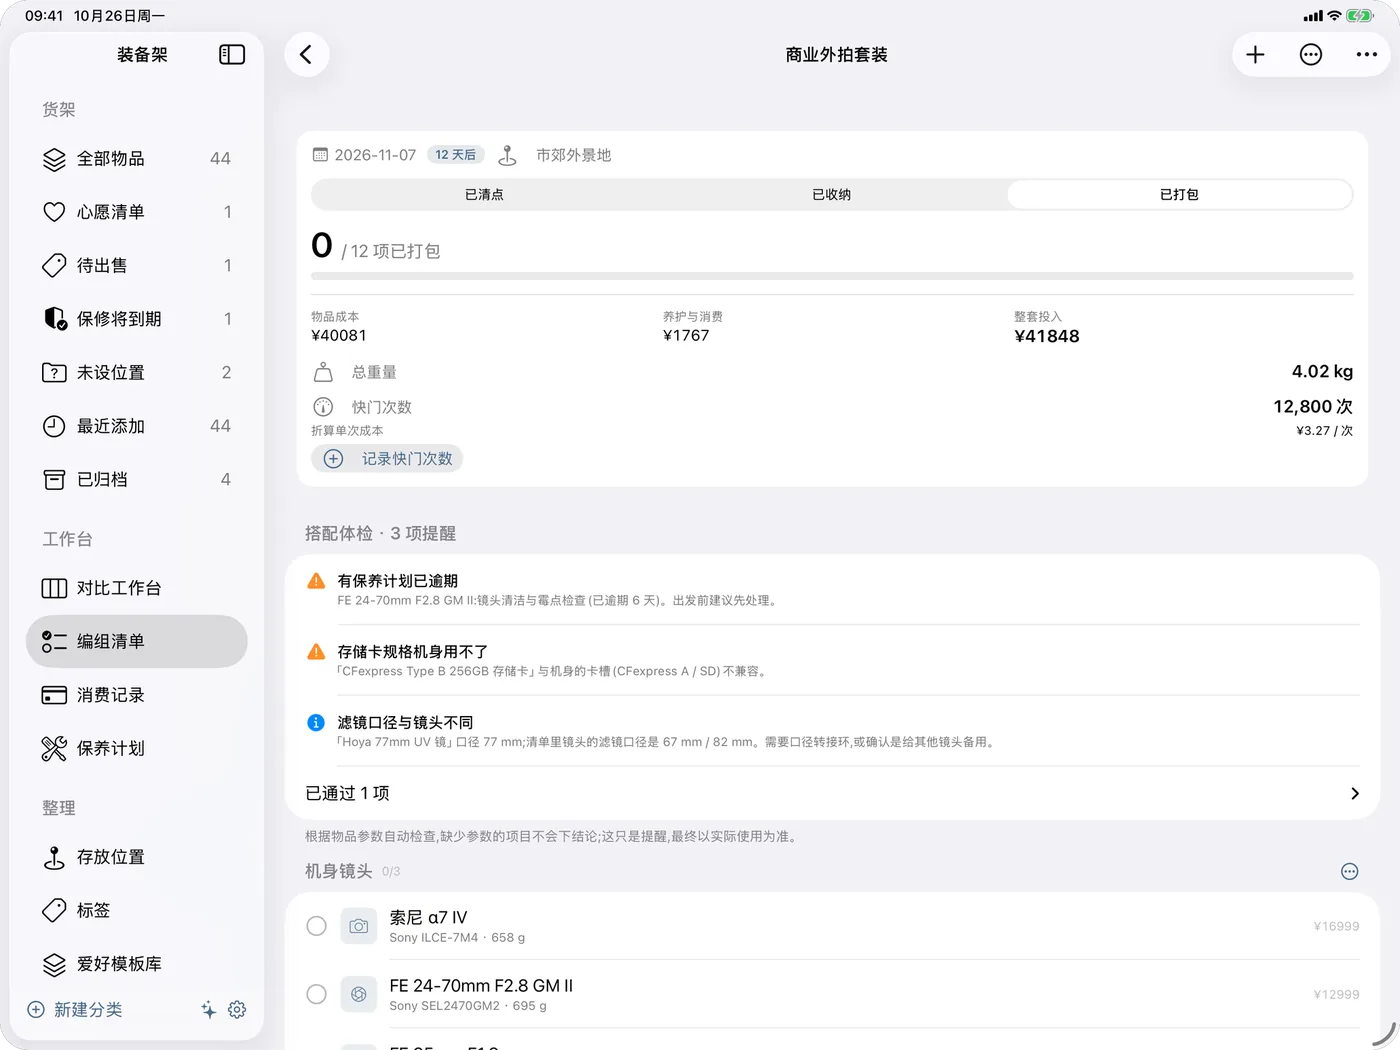Open the plain three-dot more menu
Screen dimensions: 1400x1050
(x=1367, y=54)
